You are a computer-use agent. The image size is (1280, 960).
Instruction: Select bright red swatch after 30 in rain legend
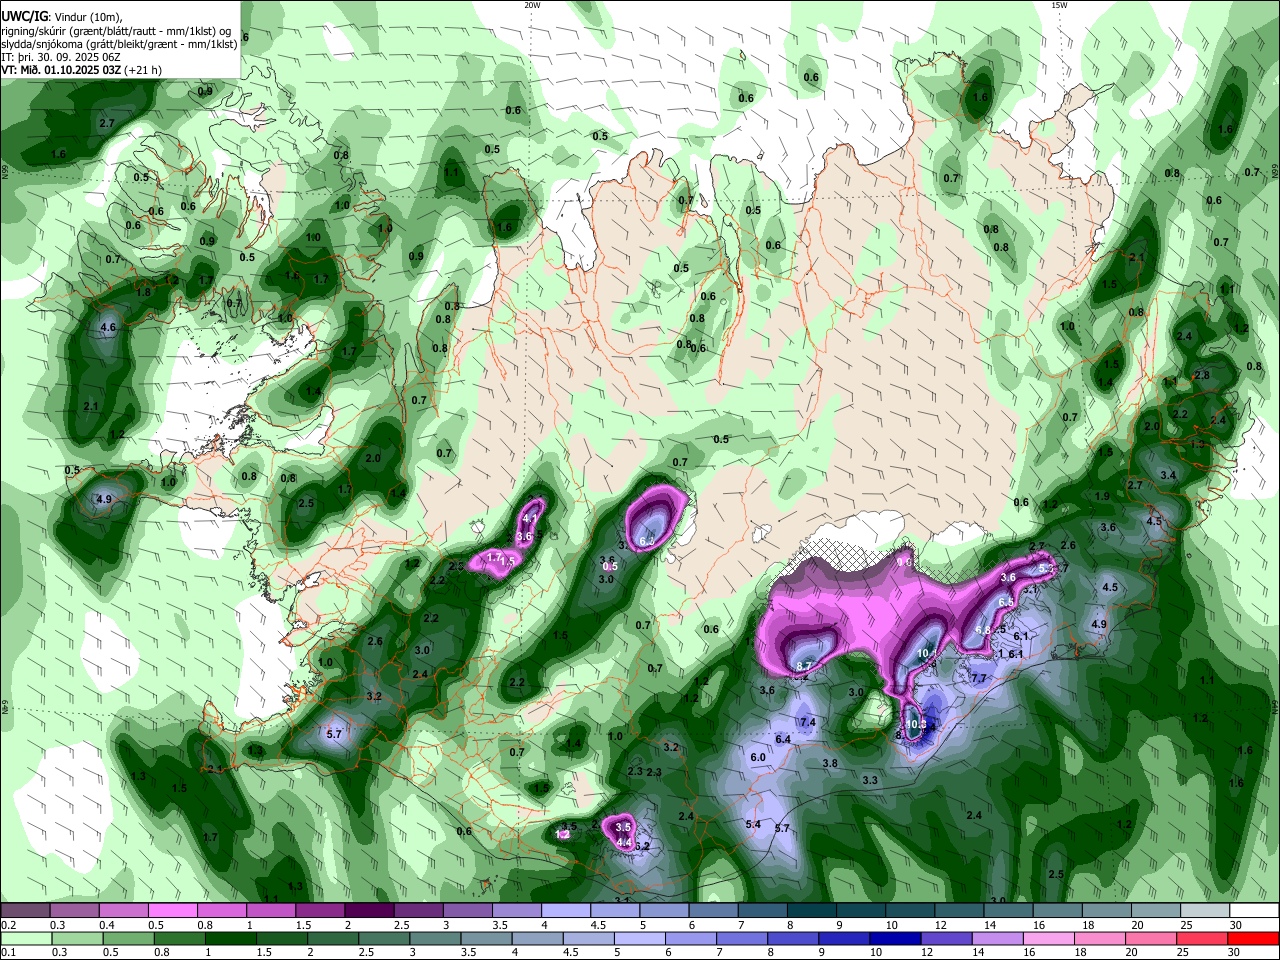click(1253, 938)
